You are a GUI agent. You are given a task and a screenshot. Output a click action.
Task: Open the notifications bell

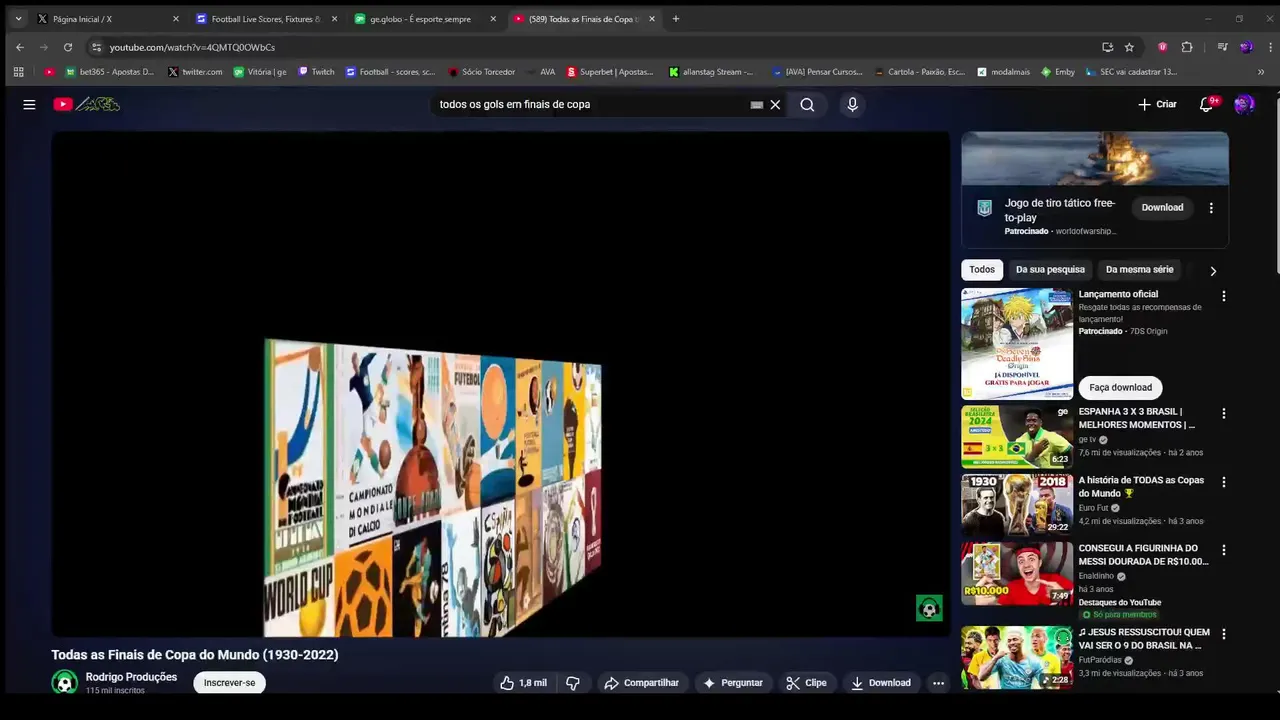tap(1206, 104)
